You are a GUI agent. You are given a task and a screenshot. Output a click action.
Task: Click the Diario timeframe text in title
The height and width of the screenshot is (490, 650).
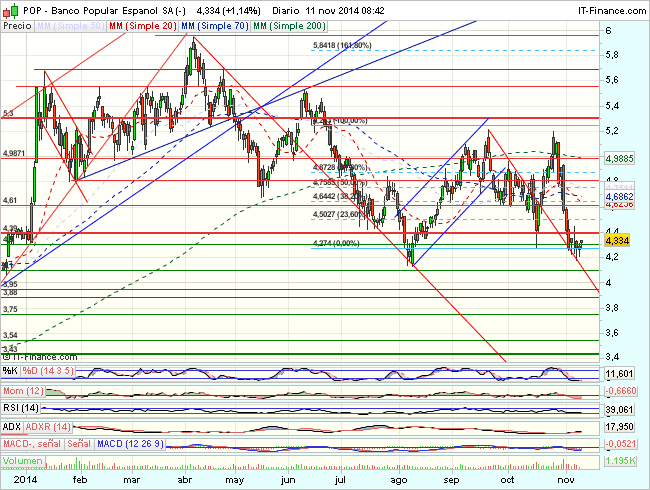[286, 11]
